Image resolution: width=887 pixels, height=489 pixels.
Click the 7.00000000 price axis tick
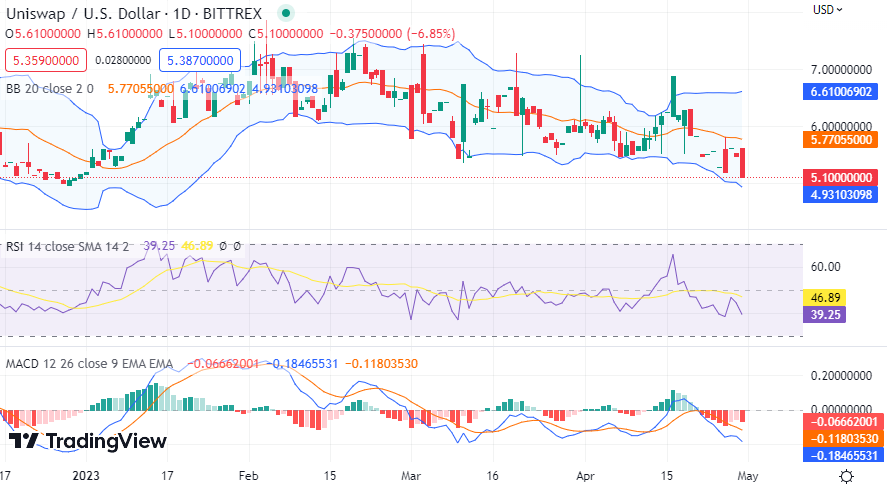[841, 70]
